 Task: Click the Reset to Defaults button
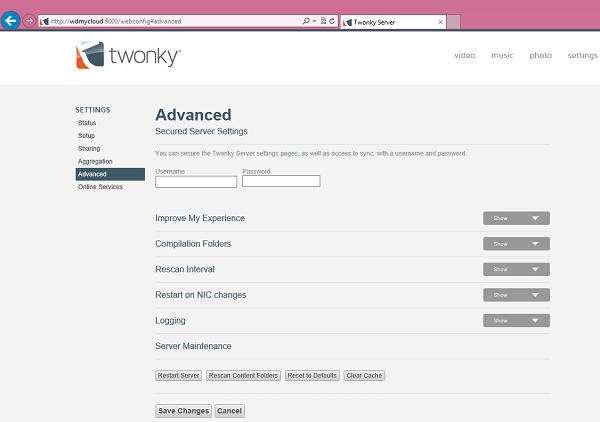coord(312,376)
